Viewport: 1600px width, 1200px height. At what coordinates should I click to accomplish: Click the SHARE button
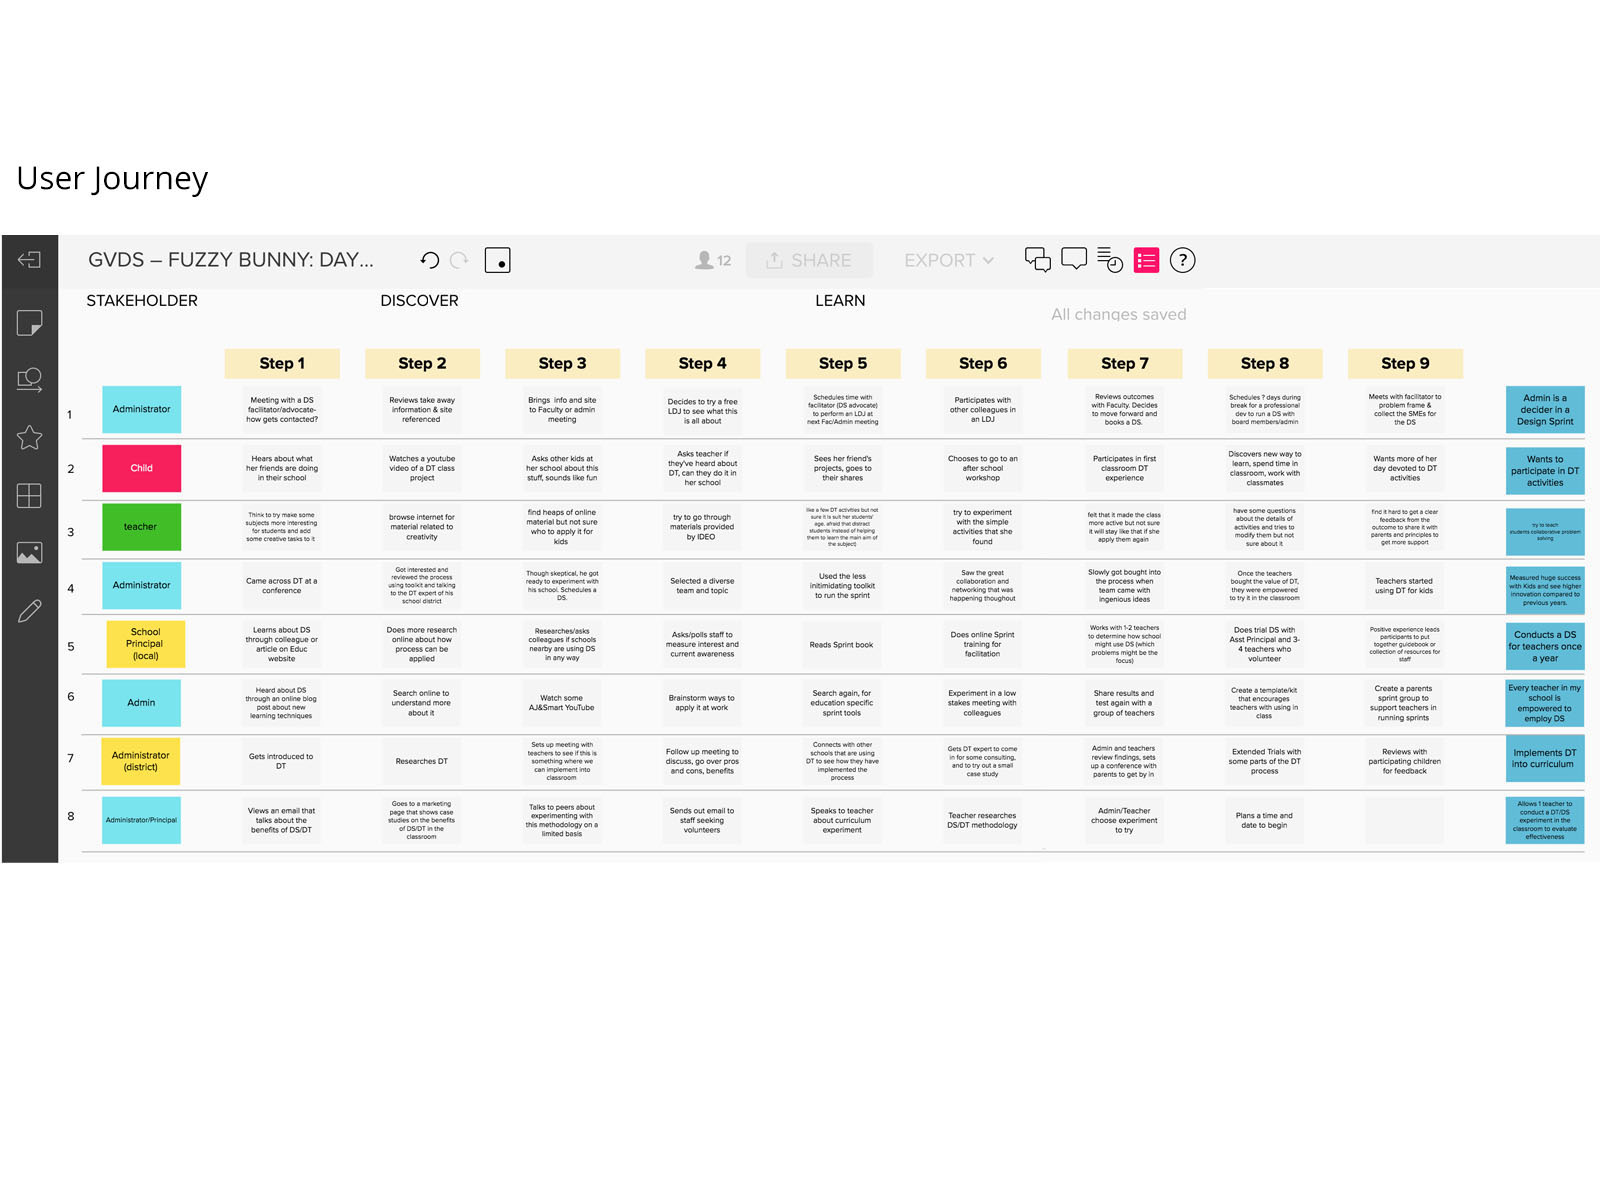808,260
